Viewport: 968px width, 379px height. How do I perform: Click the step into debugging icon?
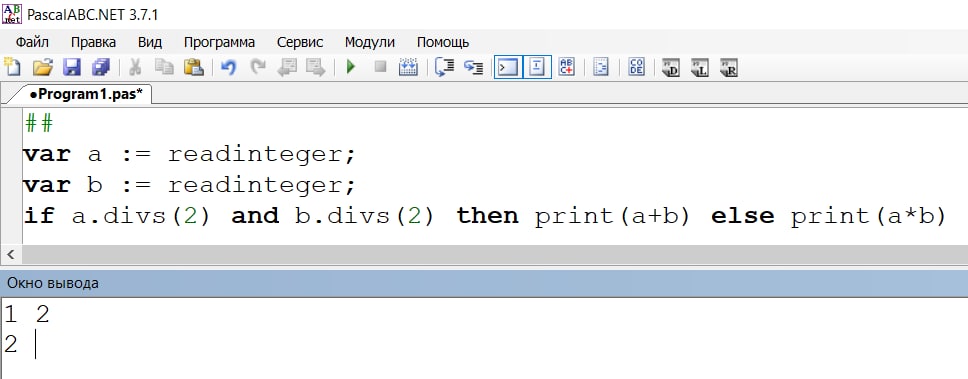point(444,67)
